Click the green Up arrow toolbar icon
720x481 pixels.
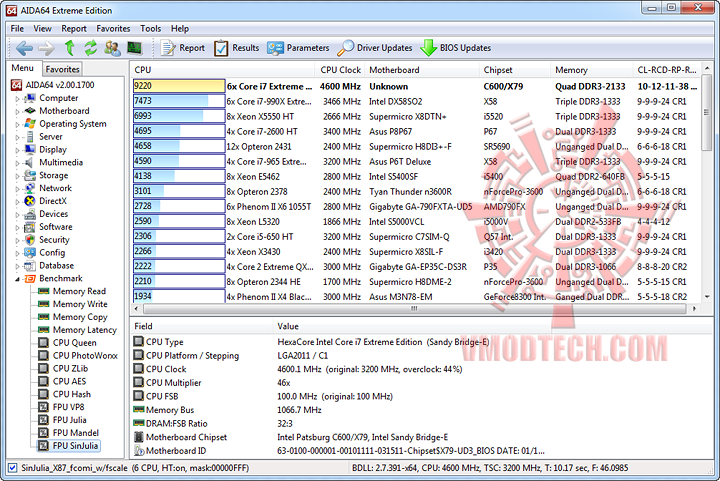pyautogui.click(x=69, y=48)
